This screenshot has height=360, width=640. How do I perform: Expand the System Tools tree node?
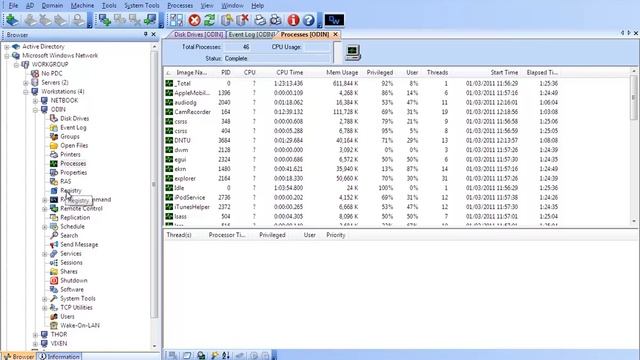coord(45,298)
